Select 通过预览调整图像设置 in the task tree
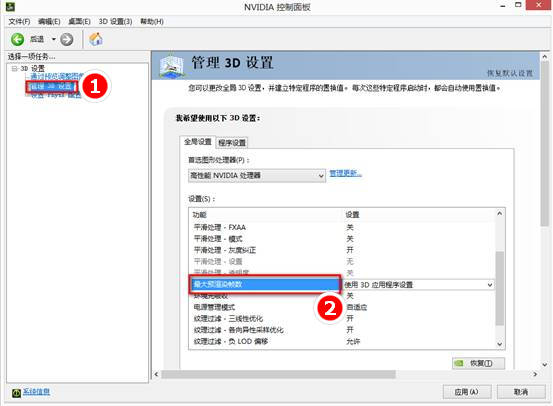The width and height of the screenshot is (553, 406). (56, 77)
